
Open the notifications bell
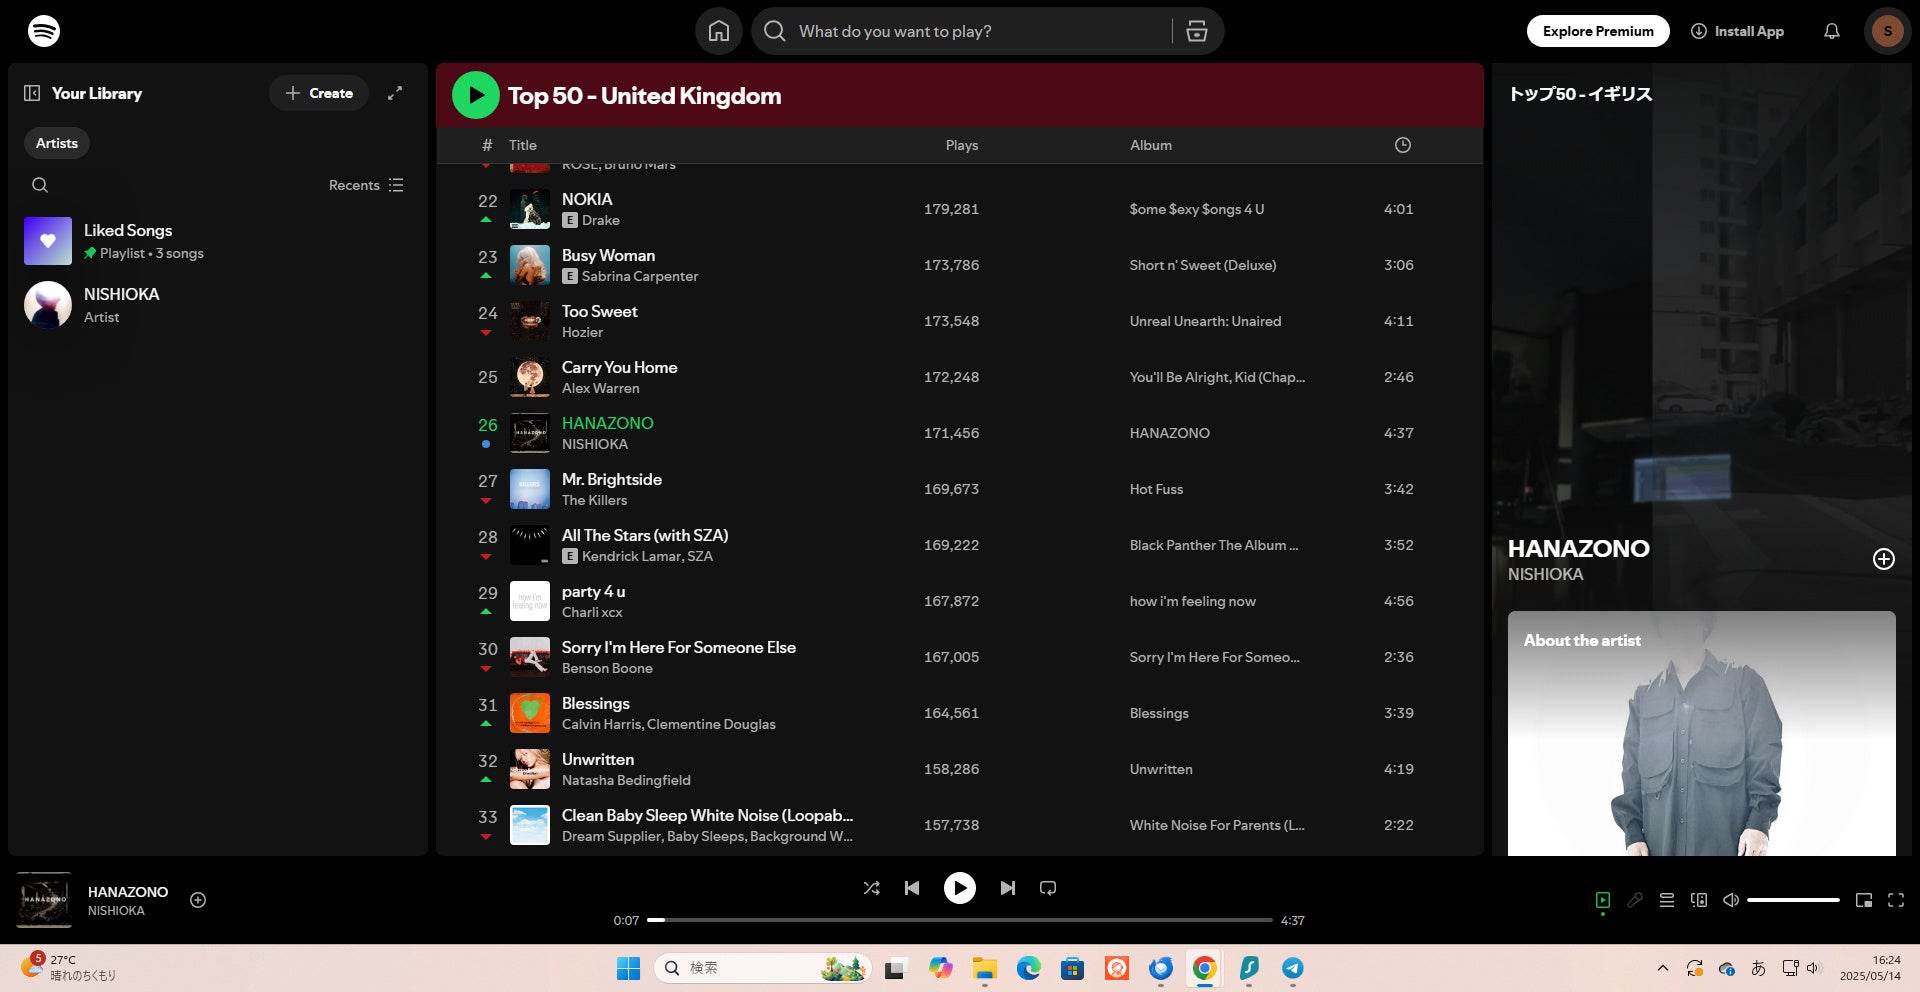(1832, 31)
